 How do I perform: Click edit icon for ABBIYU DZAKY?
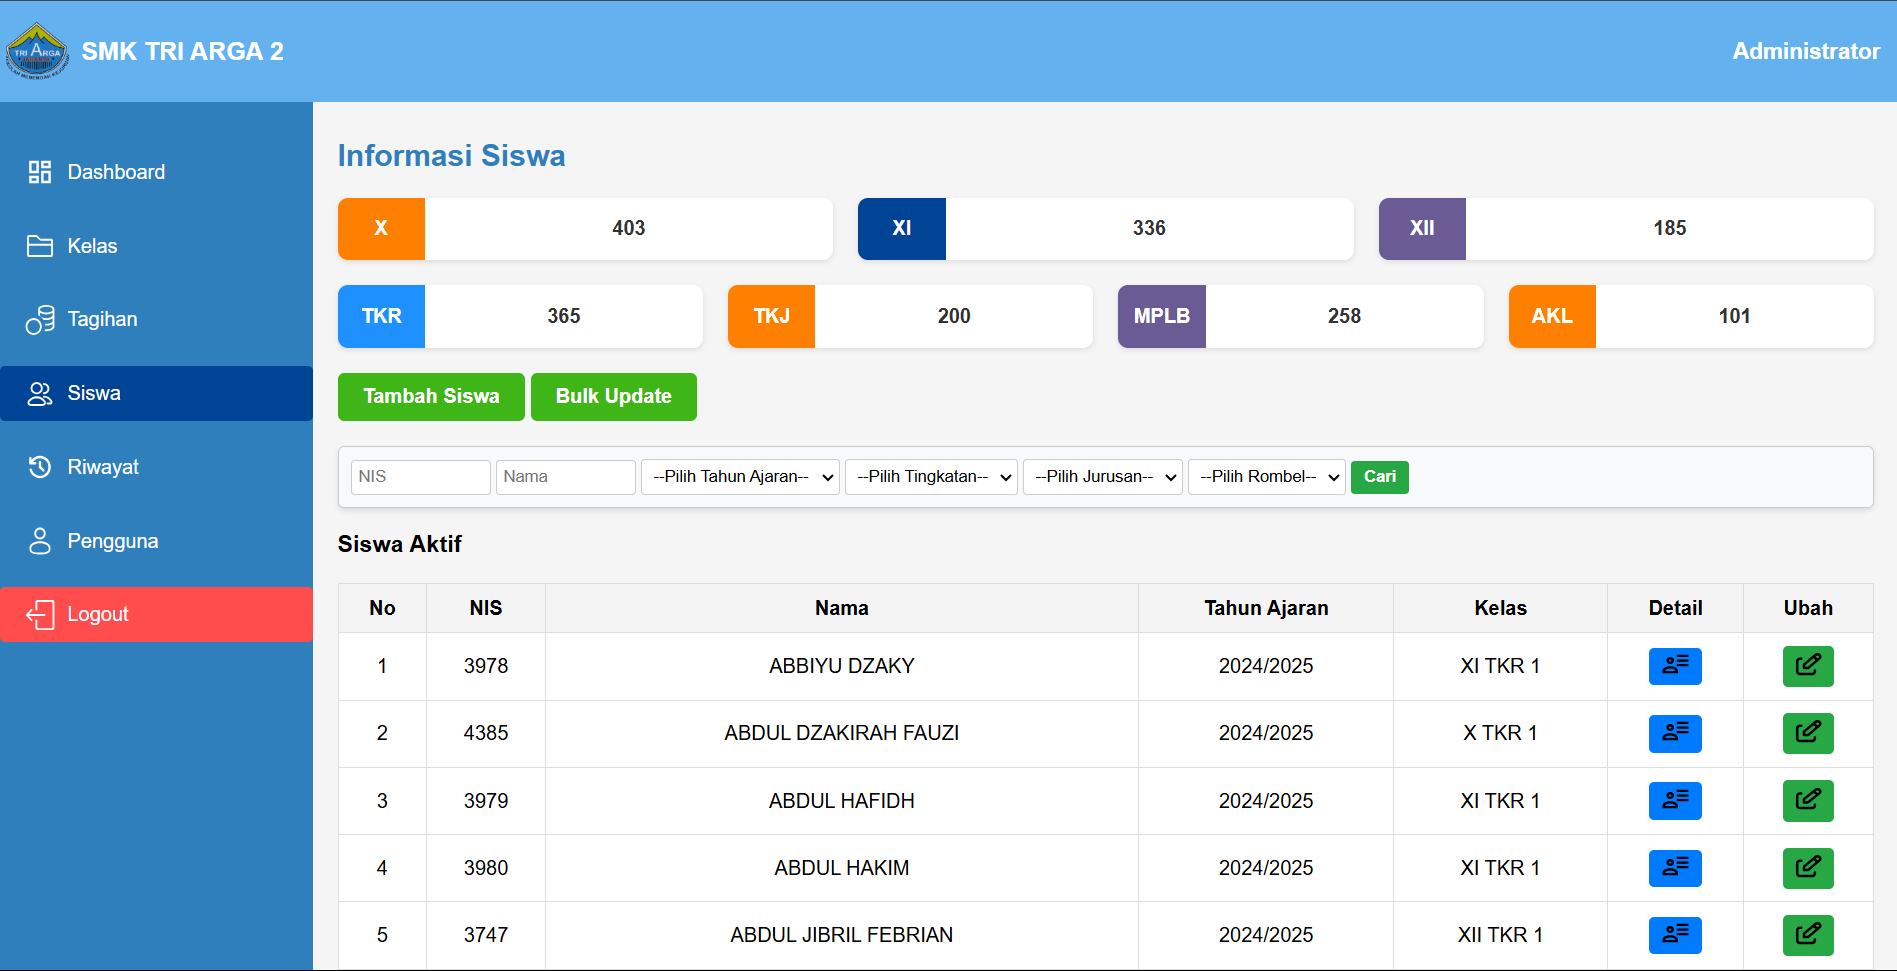1807,666
